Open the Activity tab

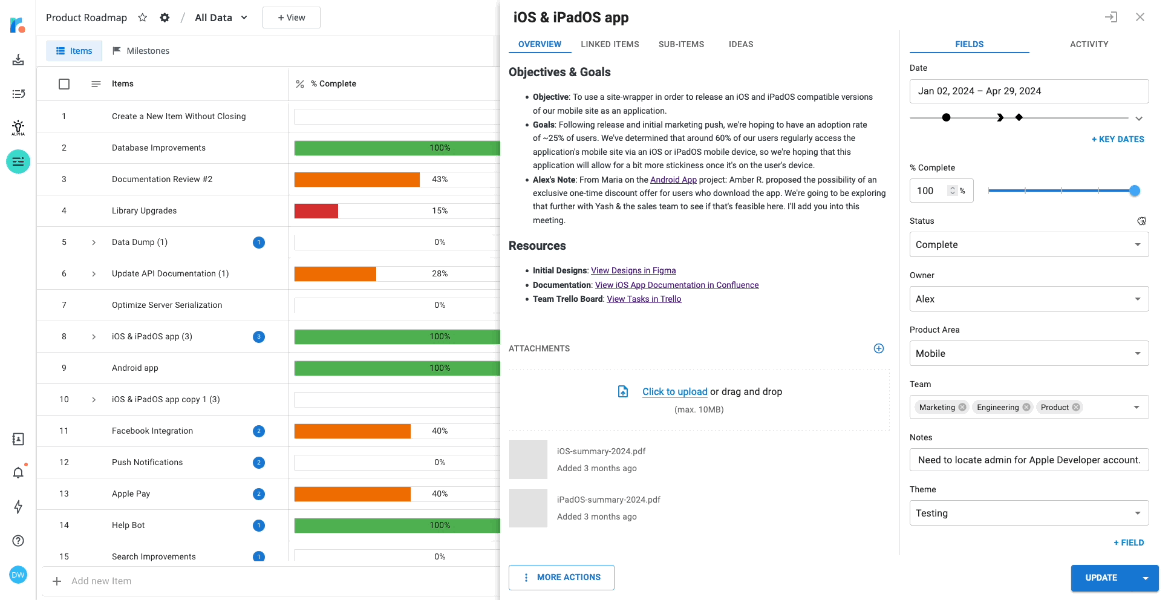1089,44
